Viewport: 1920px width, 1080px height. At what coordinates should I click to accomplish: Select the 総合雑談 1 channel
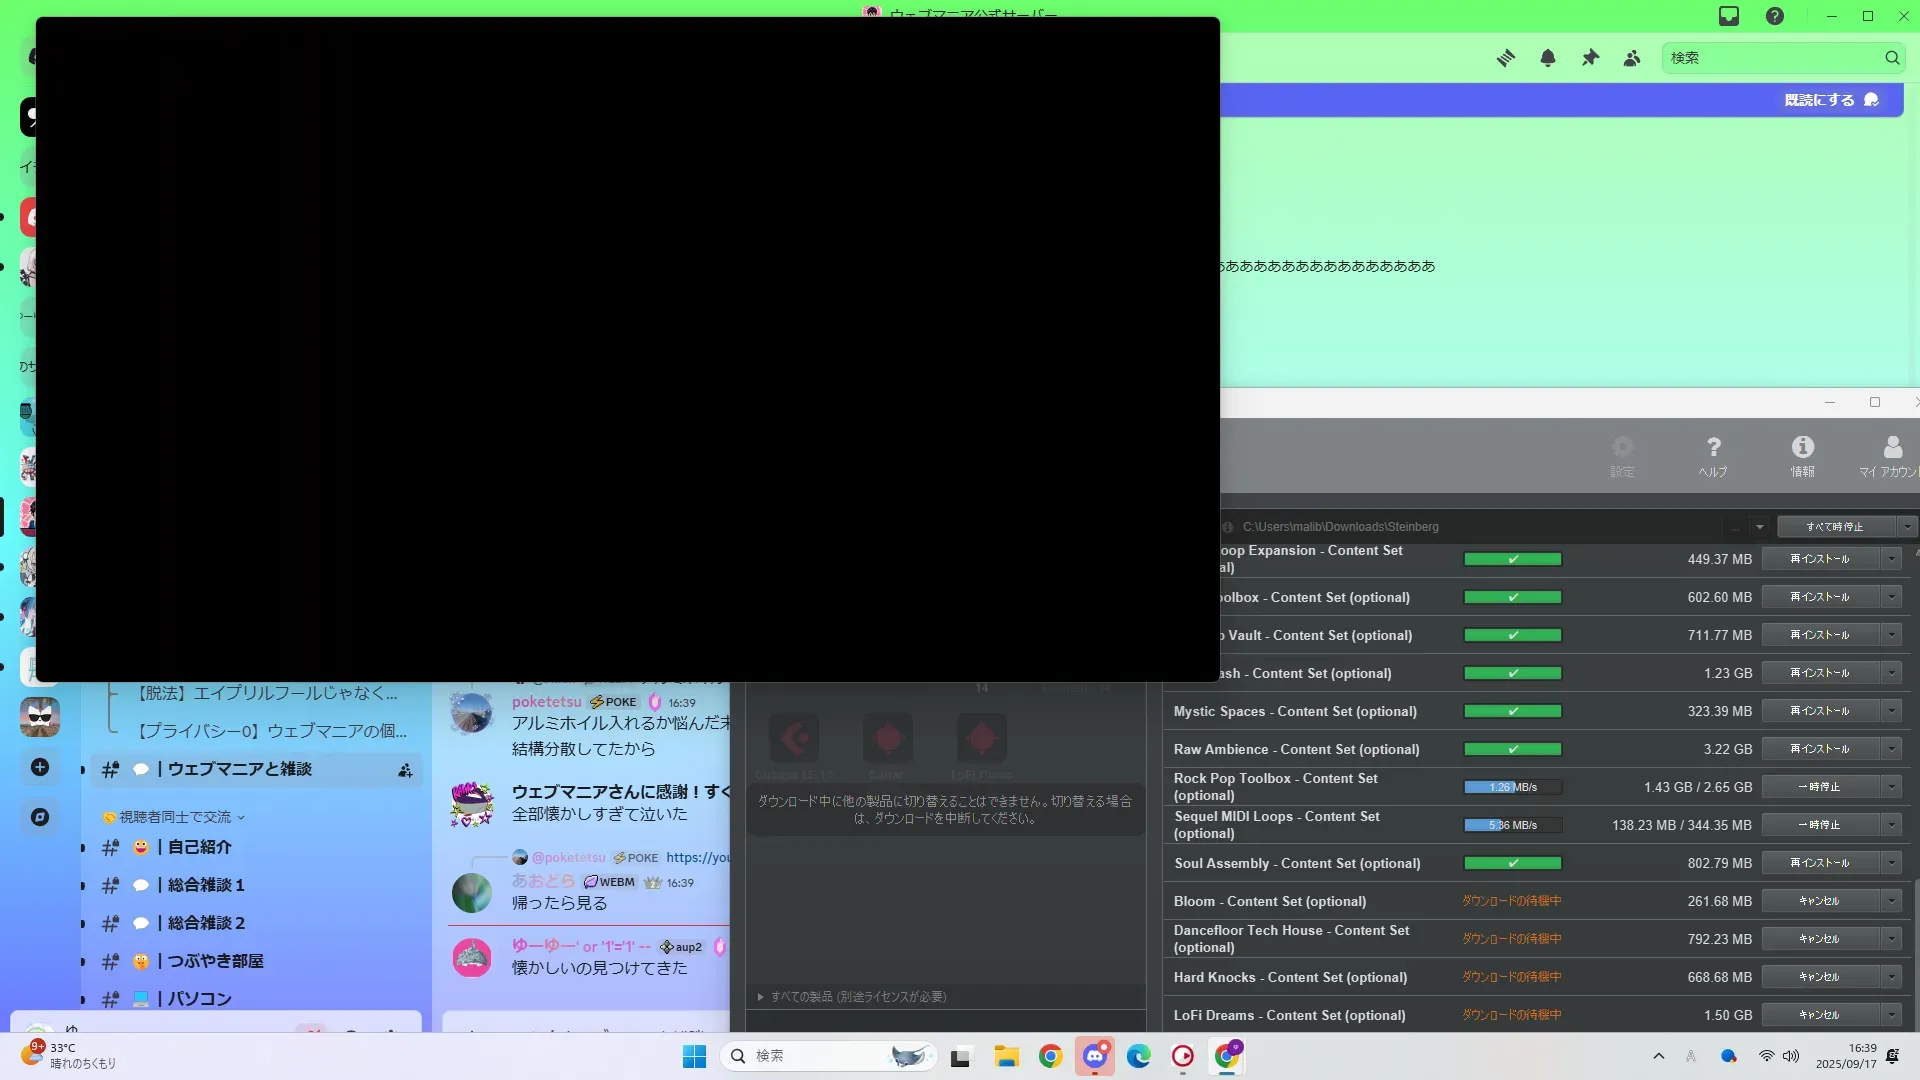(206, 885)
